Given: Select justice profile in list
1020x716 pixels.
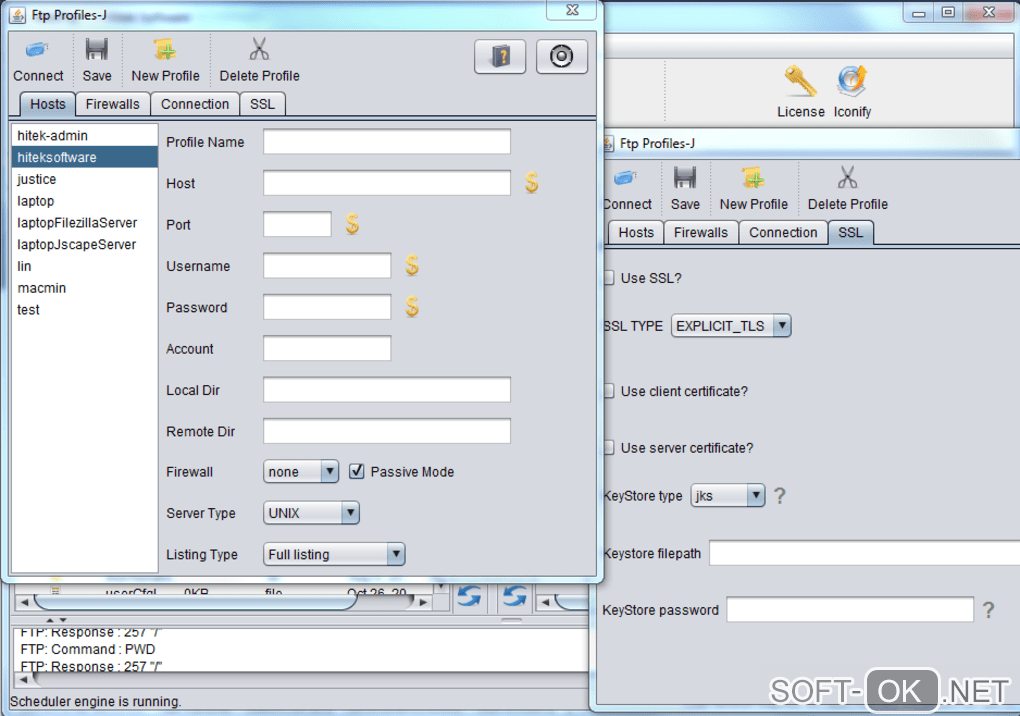Looking at the screenshot, I should [x=85, y=179].
